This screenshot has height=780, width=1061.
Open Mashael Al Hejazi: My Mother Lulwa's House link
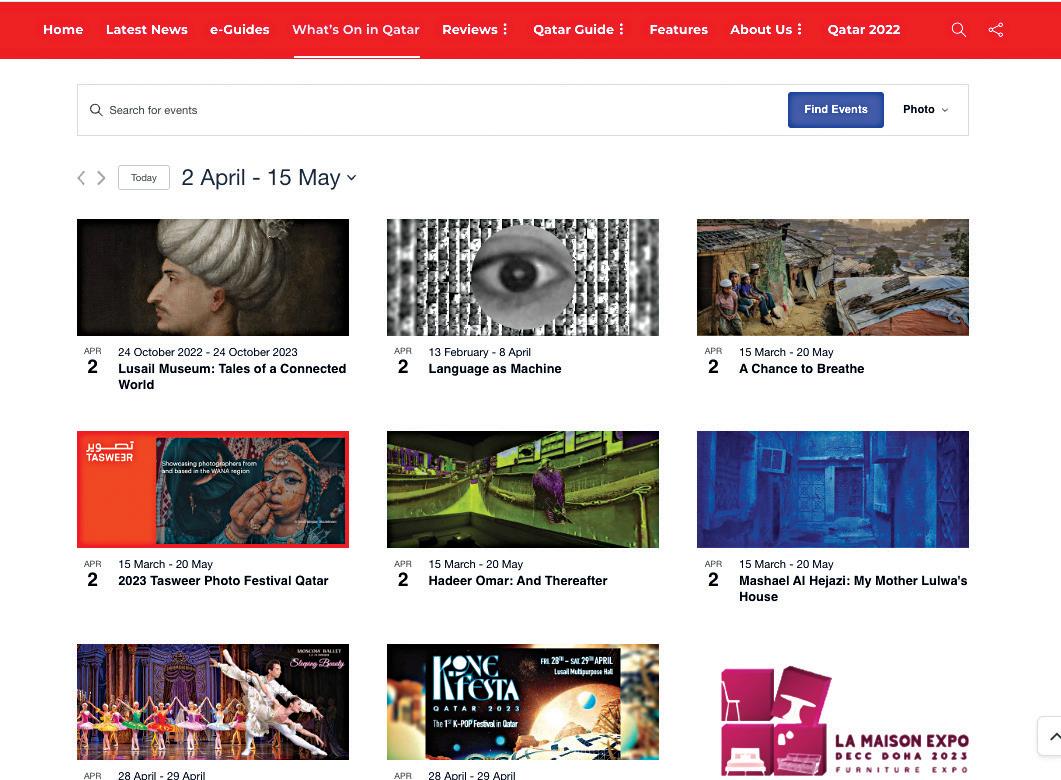pos(853,589)
